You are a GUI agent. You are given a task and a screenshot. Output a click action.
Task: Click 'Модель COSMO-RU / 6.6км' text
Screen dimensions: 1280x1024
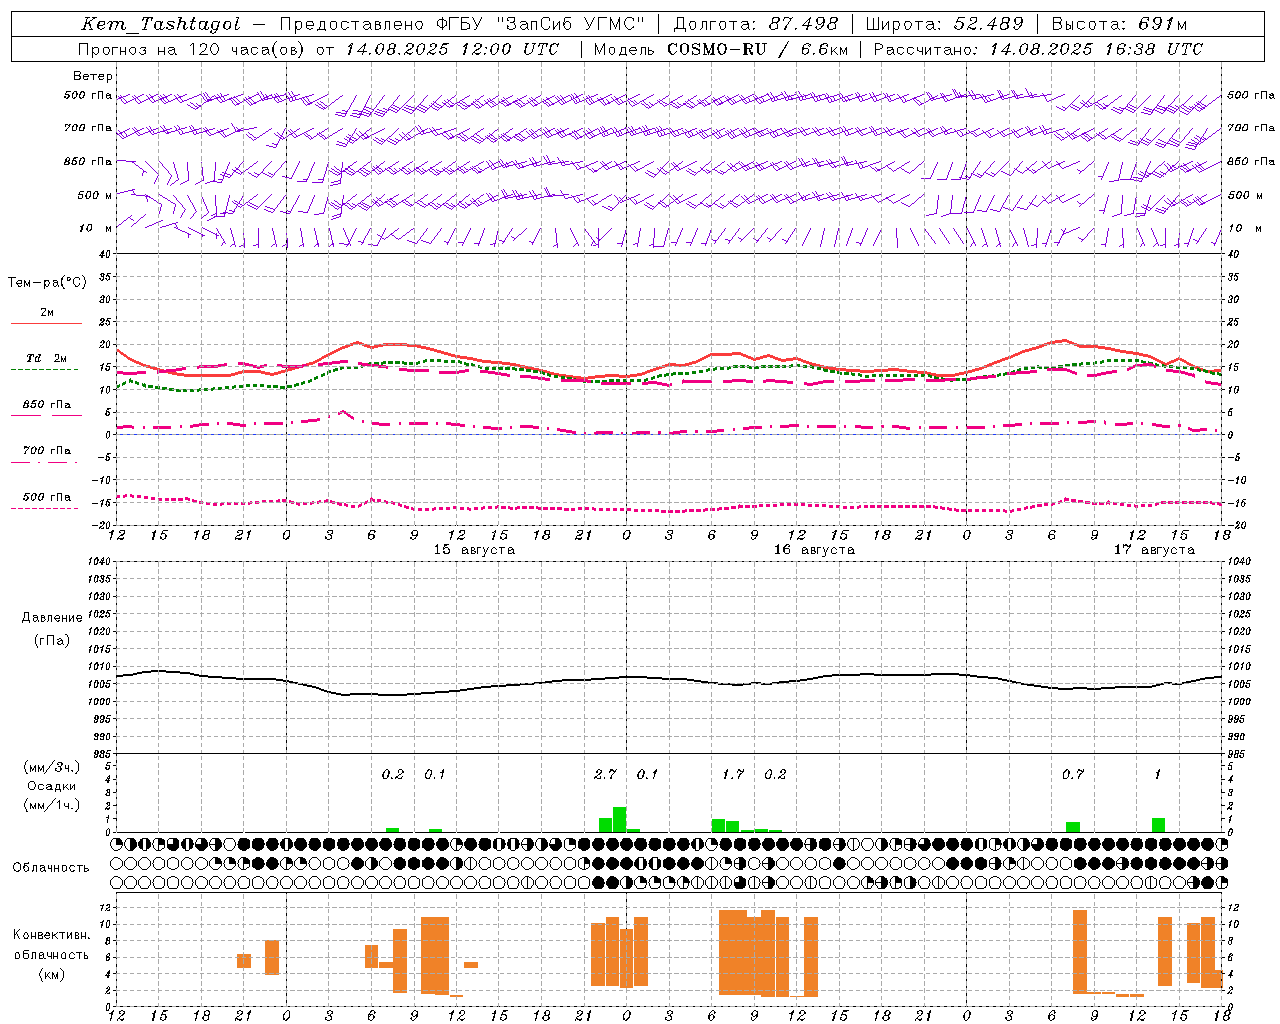721,49
